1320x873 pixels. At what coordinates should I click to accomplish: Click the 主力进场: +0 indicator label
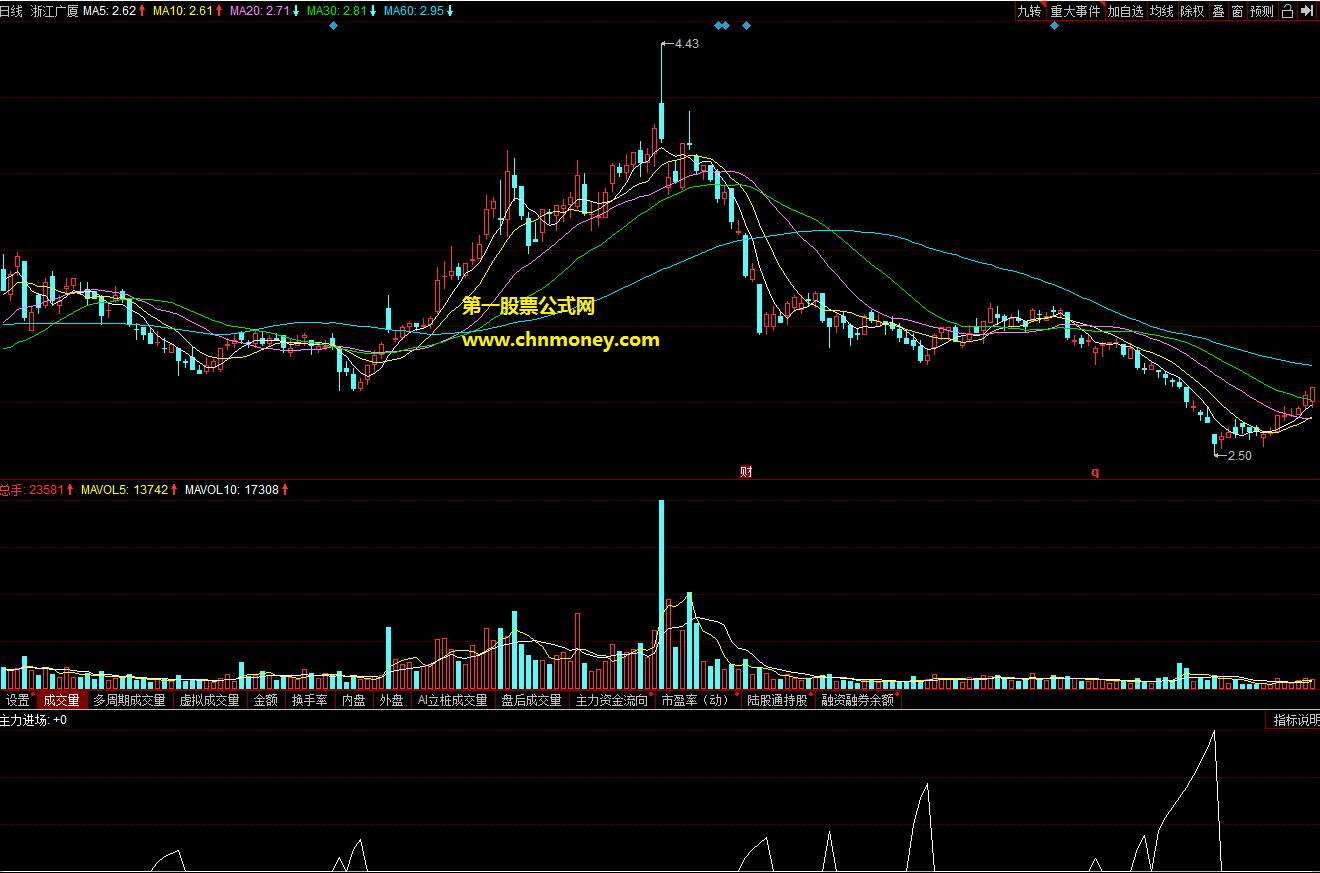click(x=34, y=720)
